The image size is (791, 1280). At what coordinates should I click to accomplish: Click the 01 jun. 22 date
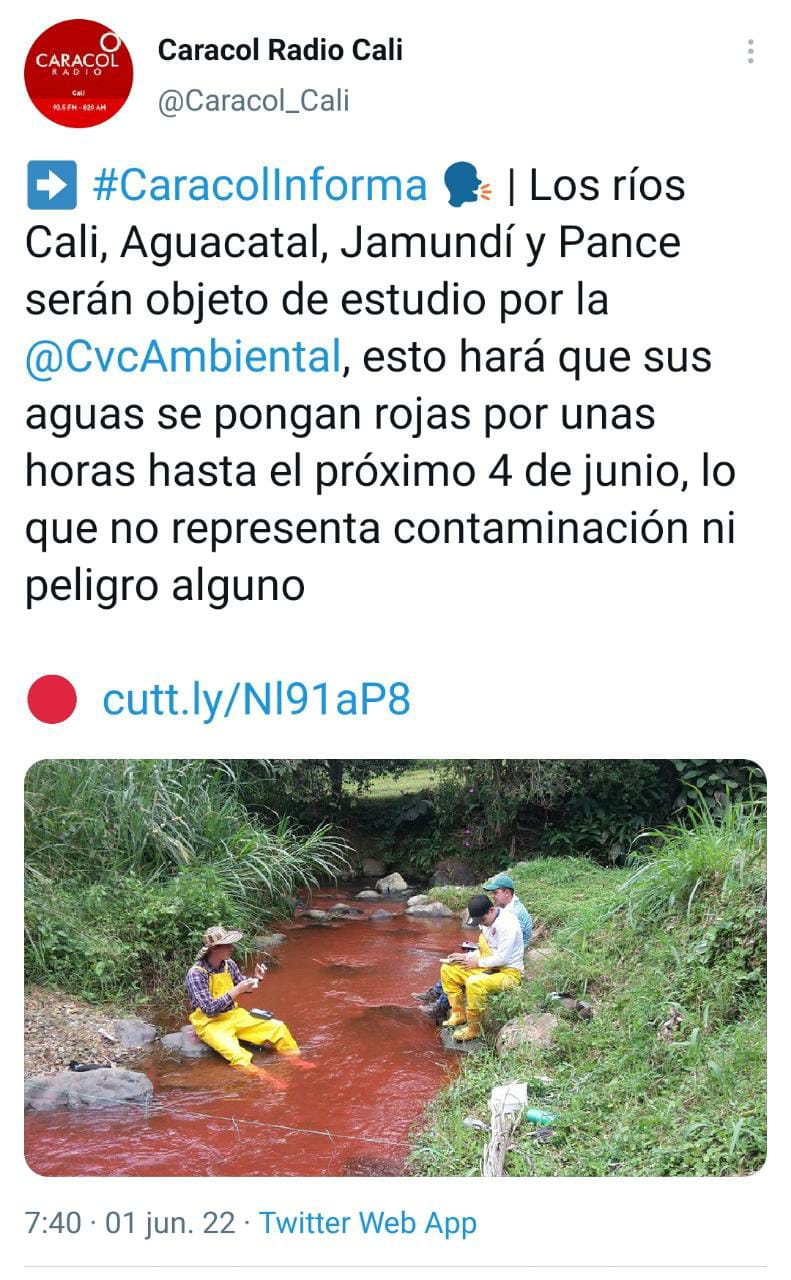[x=171, y=1223]
